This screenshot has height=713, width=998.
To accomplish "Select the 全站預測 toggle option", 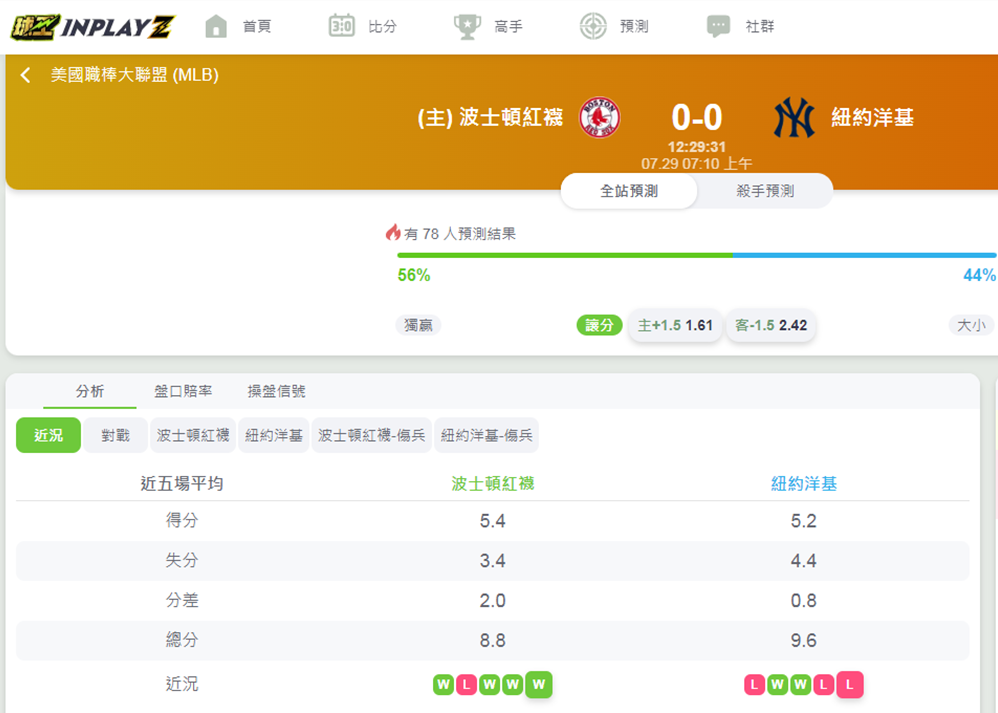I will point(629,191).
